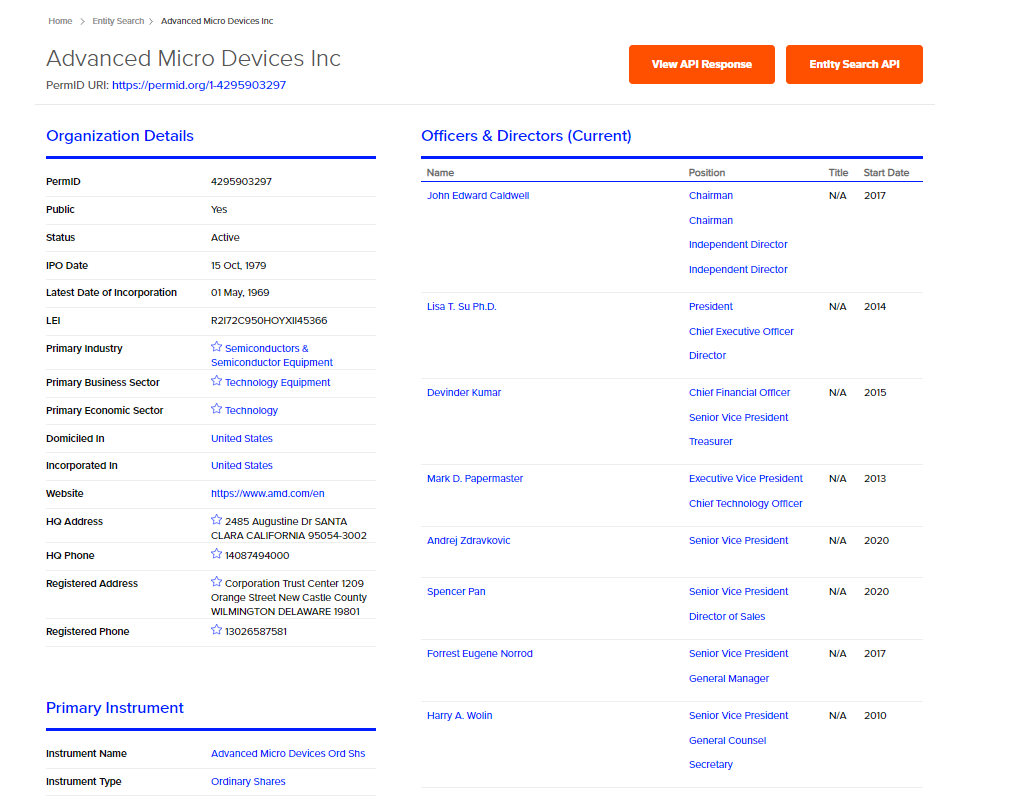Click star icon next to Technology Equipment

pos(216,381)
